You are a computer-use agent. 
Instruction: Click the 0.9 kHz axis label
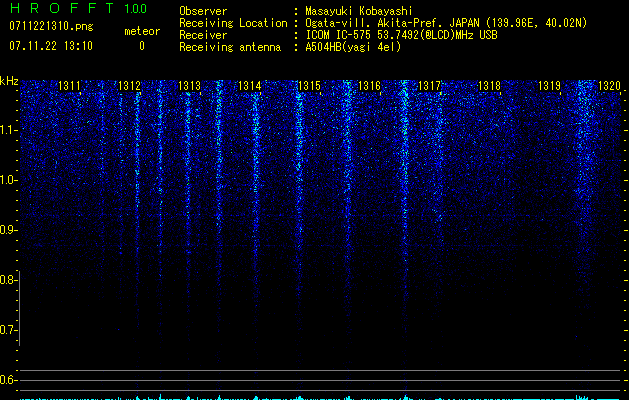8,230
